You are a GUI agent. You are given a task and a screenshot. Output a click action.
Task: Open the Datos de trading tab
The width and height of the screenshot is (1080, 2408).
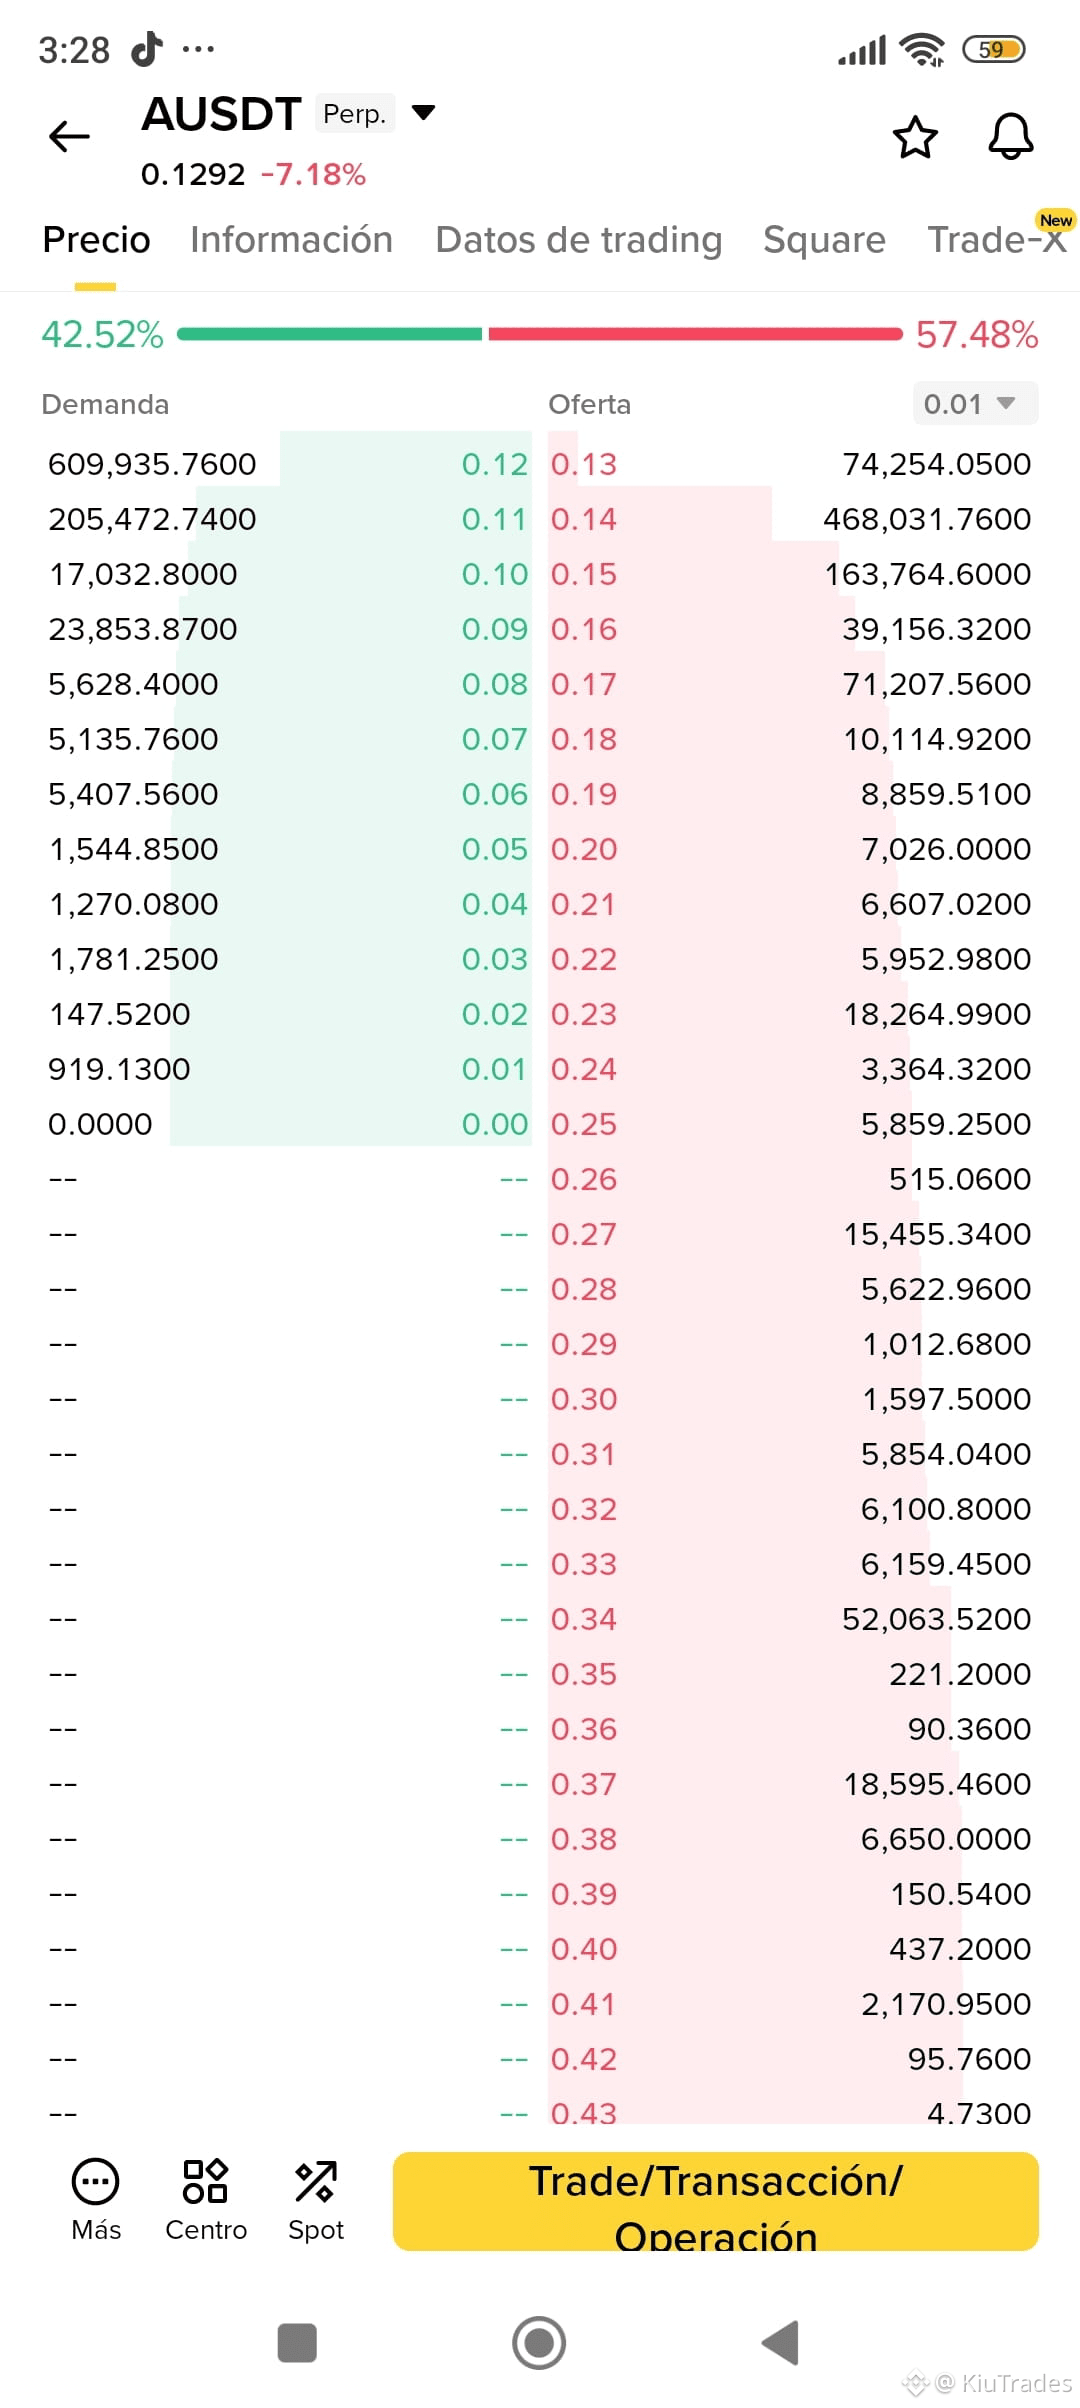[x=578, y=240]
